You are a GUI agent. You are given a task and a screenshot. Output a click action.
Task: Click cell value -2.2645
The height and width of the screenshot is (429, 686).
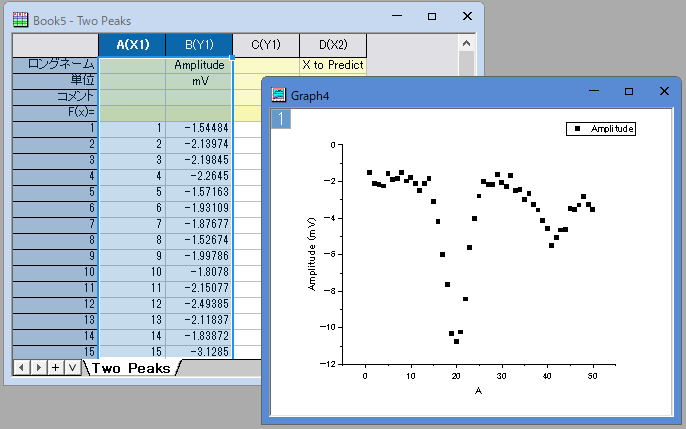pos(199,177)
